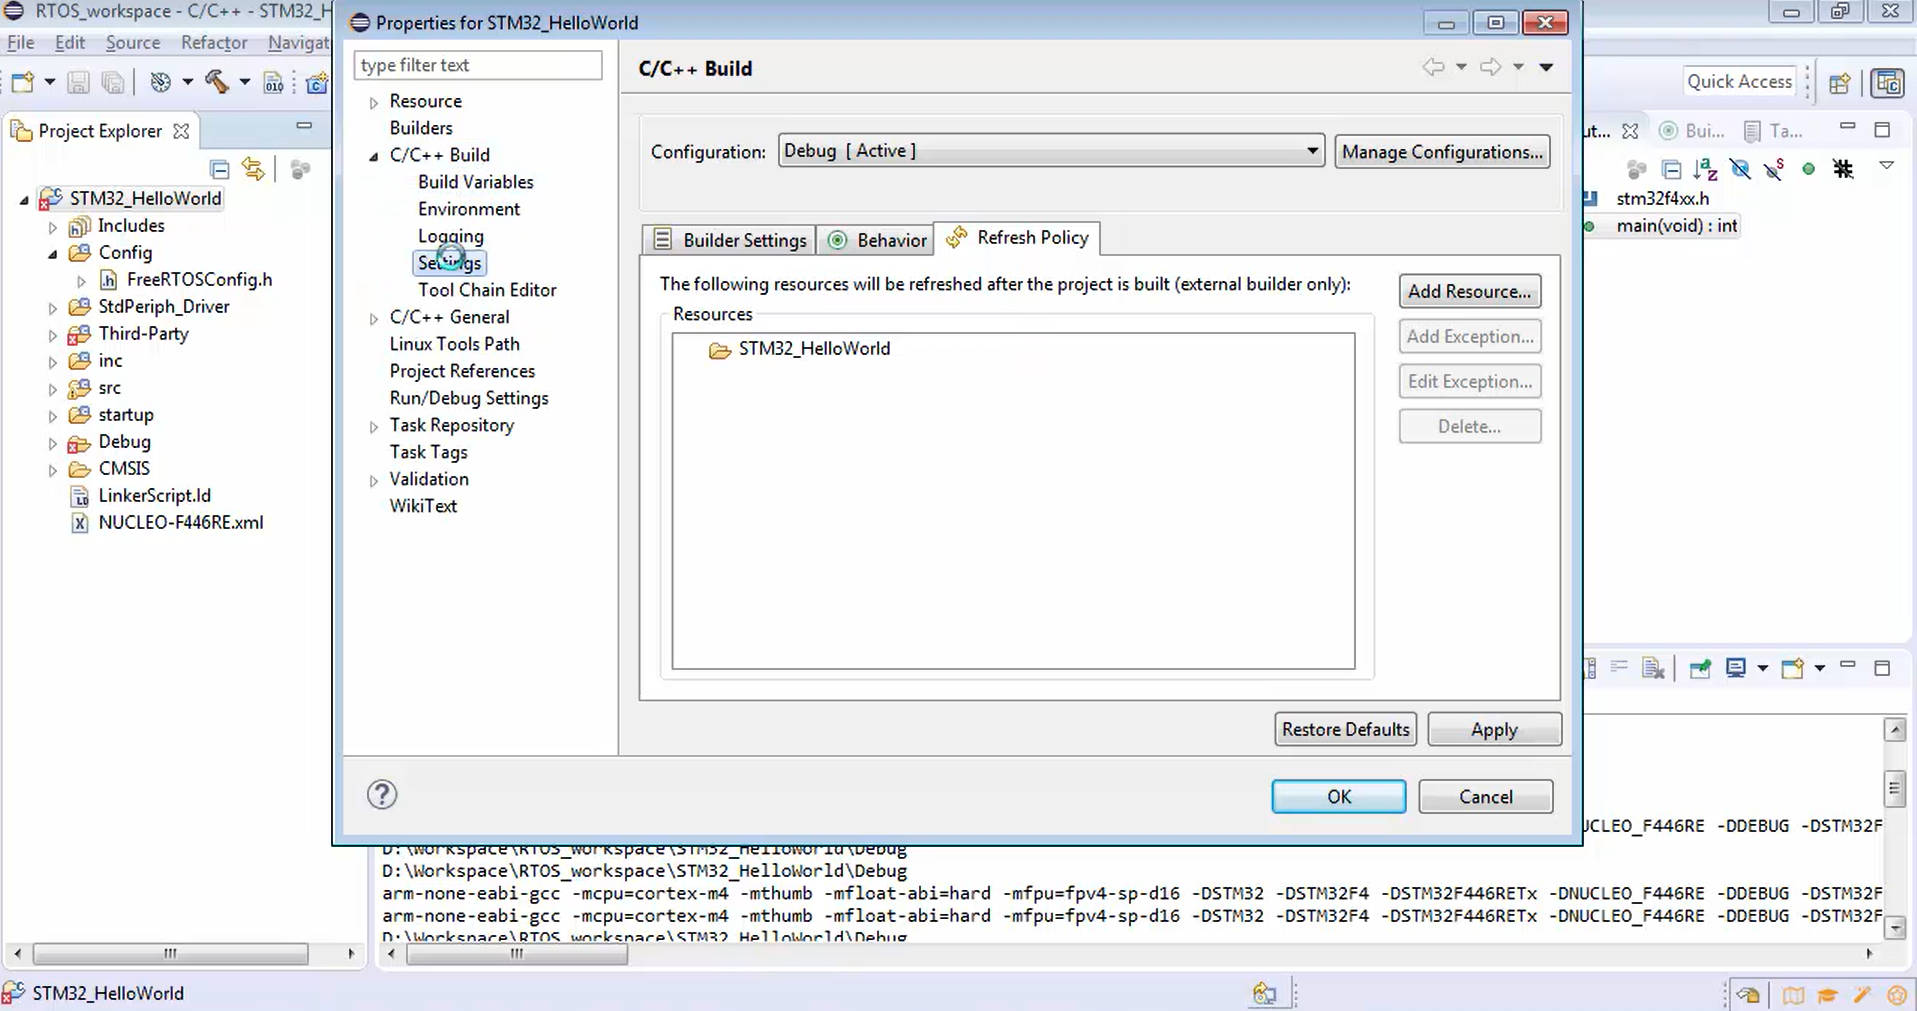This screenshot has width=1917, height=1011.
Task: Click the Save All toolbar icon
Action: click(113, 82)
